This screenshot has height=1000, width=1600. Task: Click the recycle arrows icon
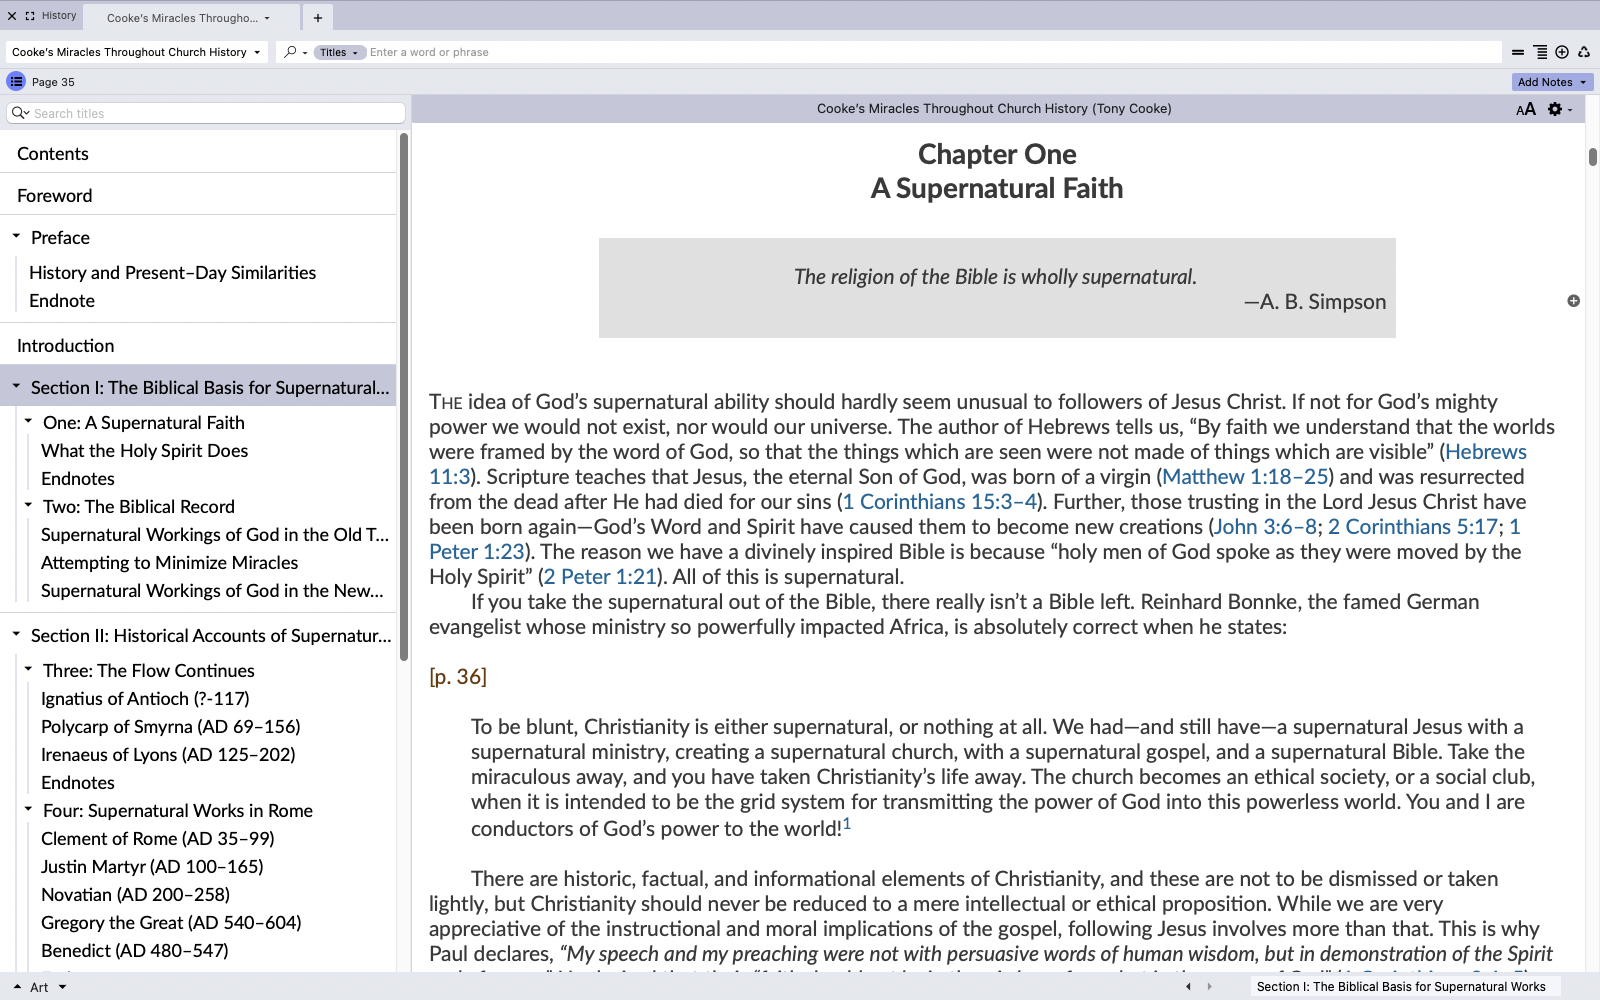(x=1584, y=52)
